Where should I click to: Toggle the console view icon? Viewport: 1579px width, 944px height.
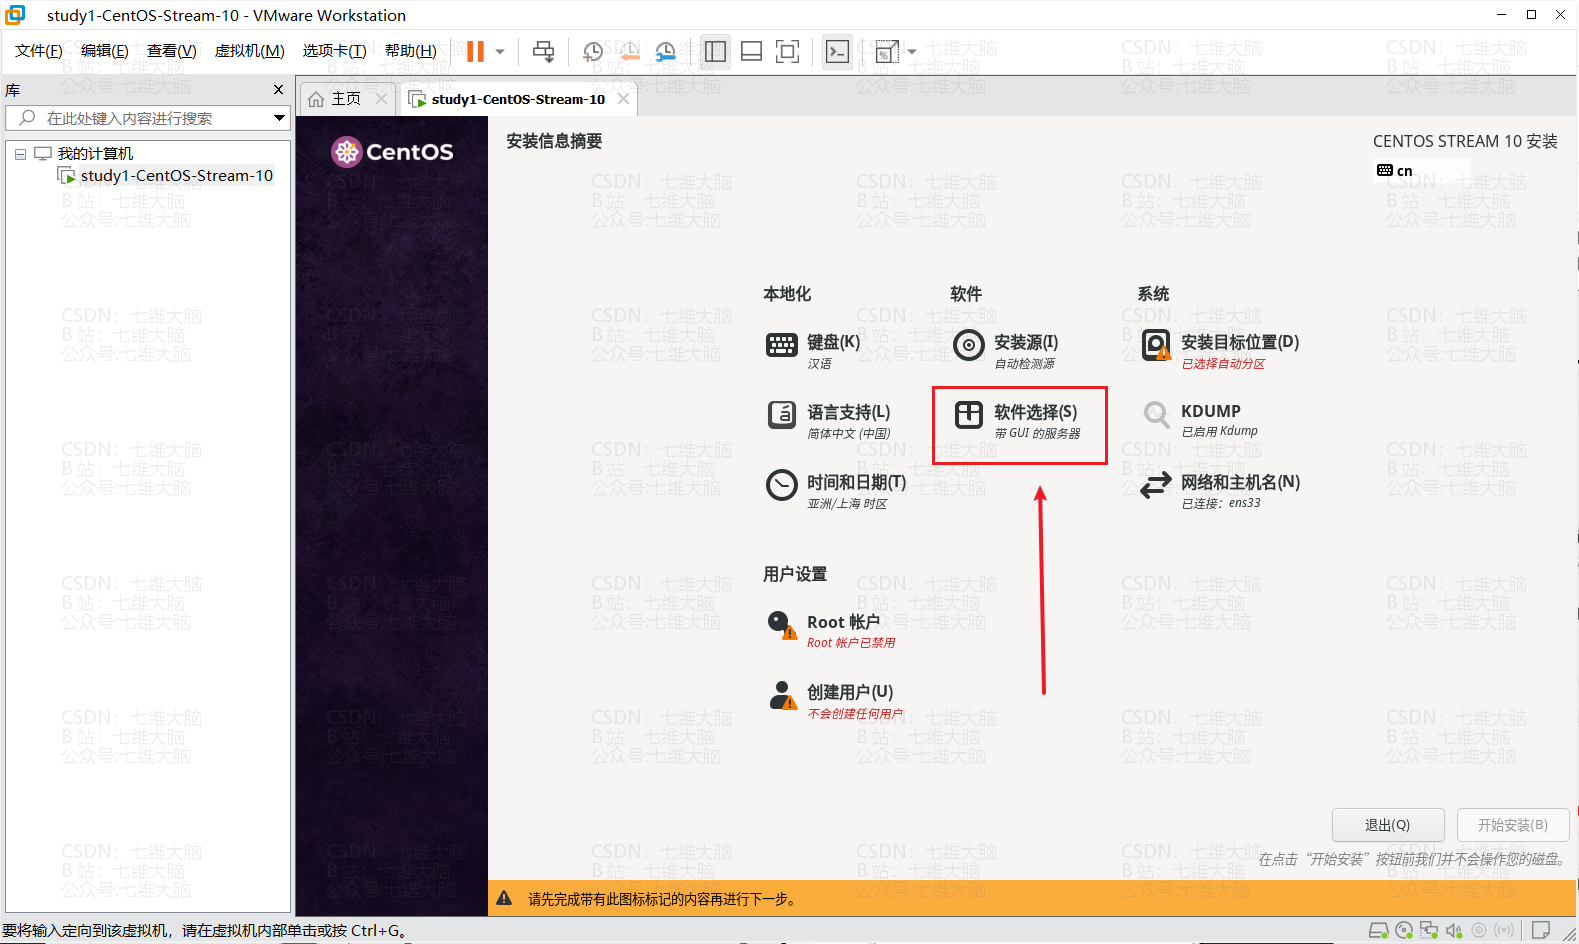click(837, 51)
